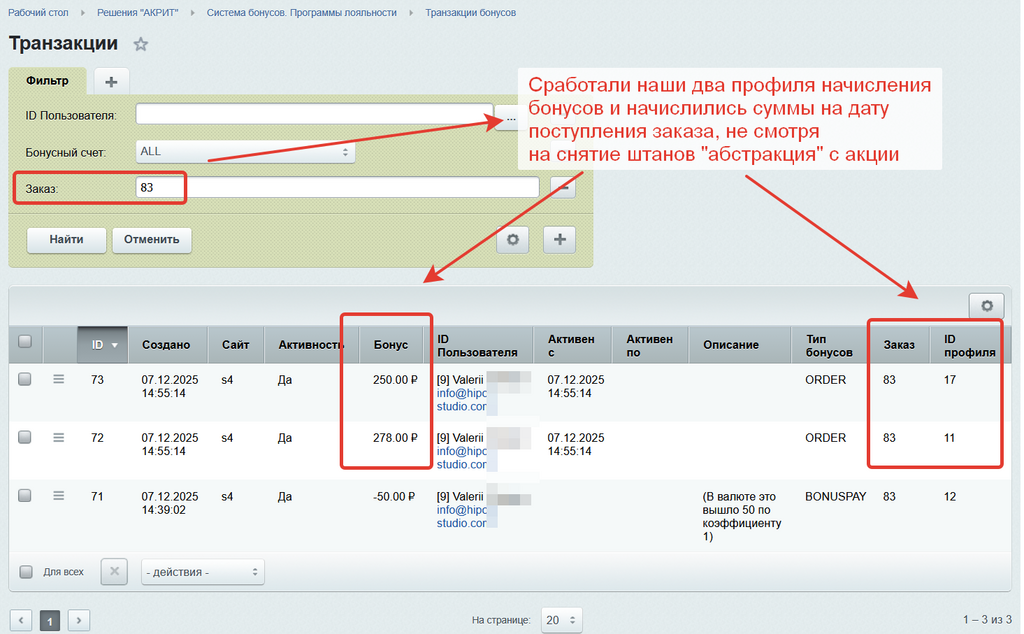The width and height of the screenshot is (1024, 634).
Task: Open row actions menu for transaction 71
Action: pos(59,495)
